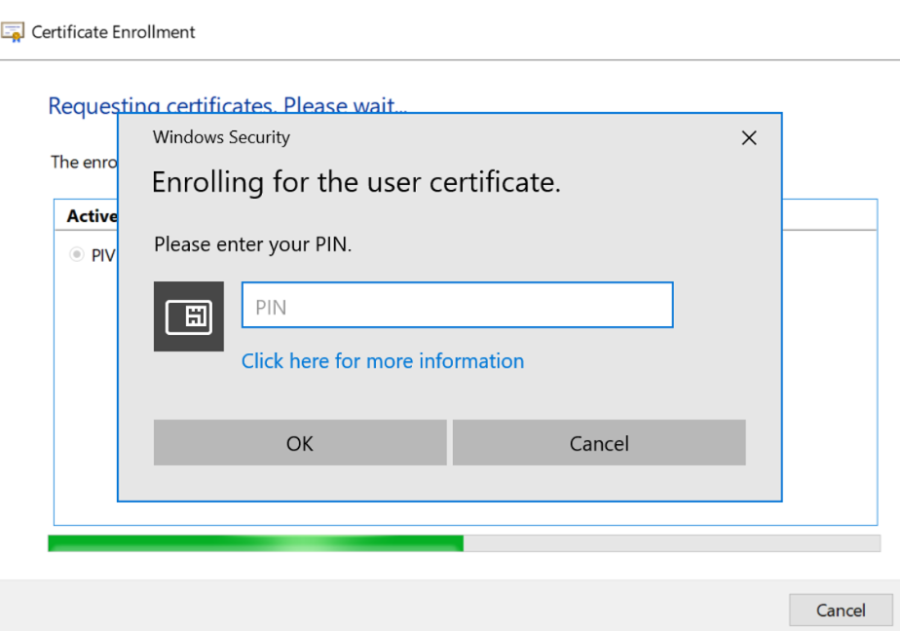Select the PIV radio button
This screenshot has height=631, width=900.
[x=76, y=255]
